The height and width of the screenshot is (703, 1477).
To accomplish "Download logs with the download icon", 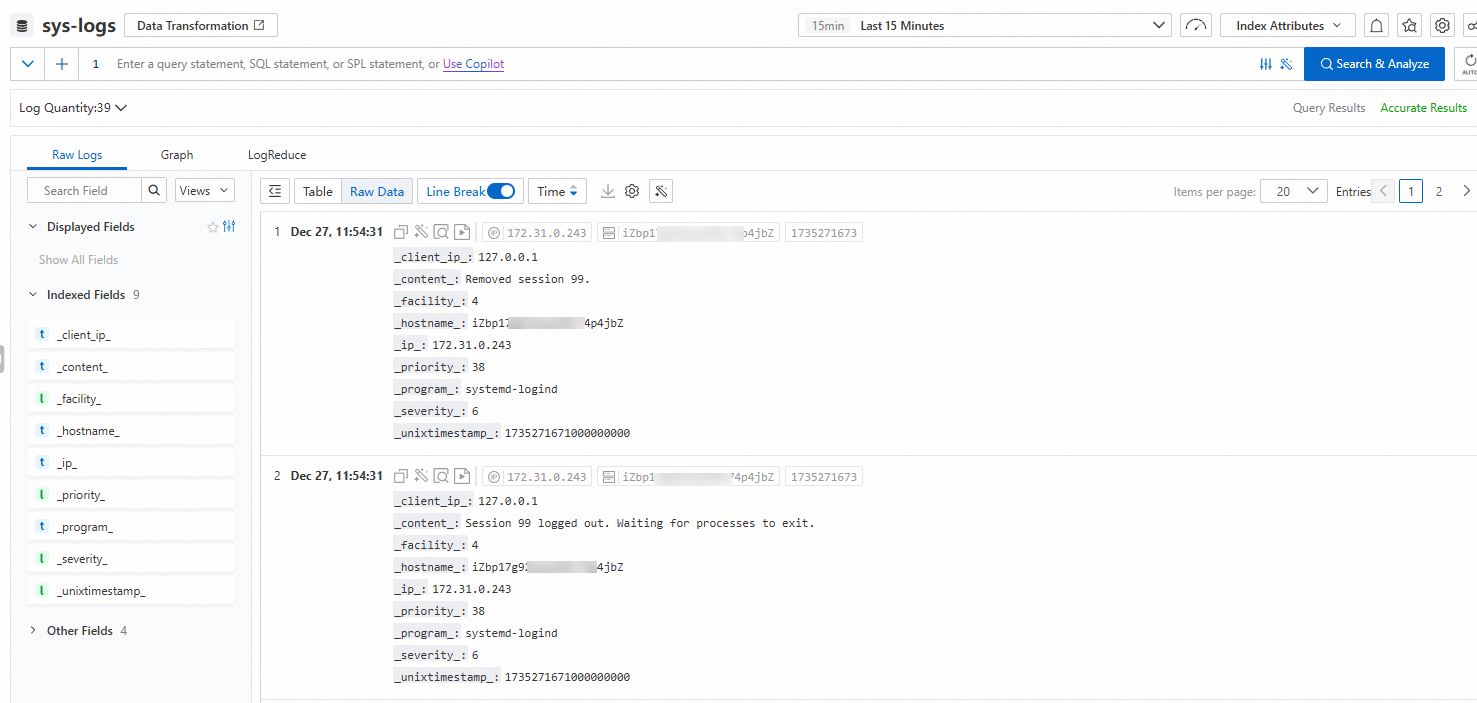I will pos(607,191).
